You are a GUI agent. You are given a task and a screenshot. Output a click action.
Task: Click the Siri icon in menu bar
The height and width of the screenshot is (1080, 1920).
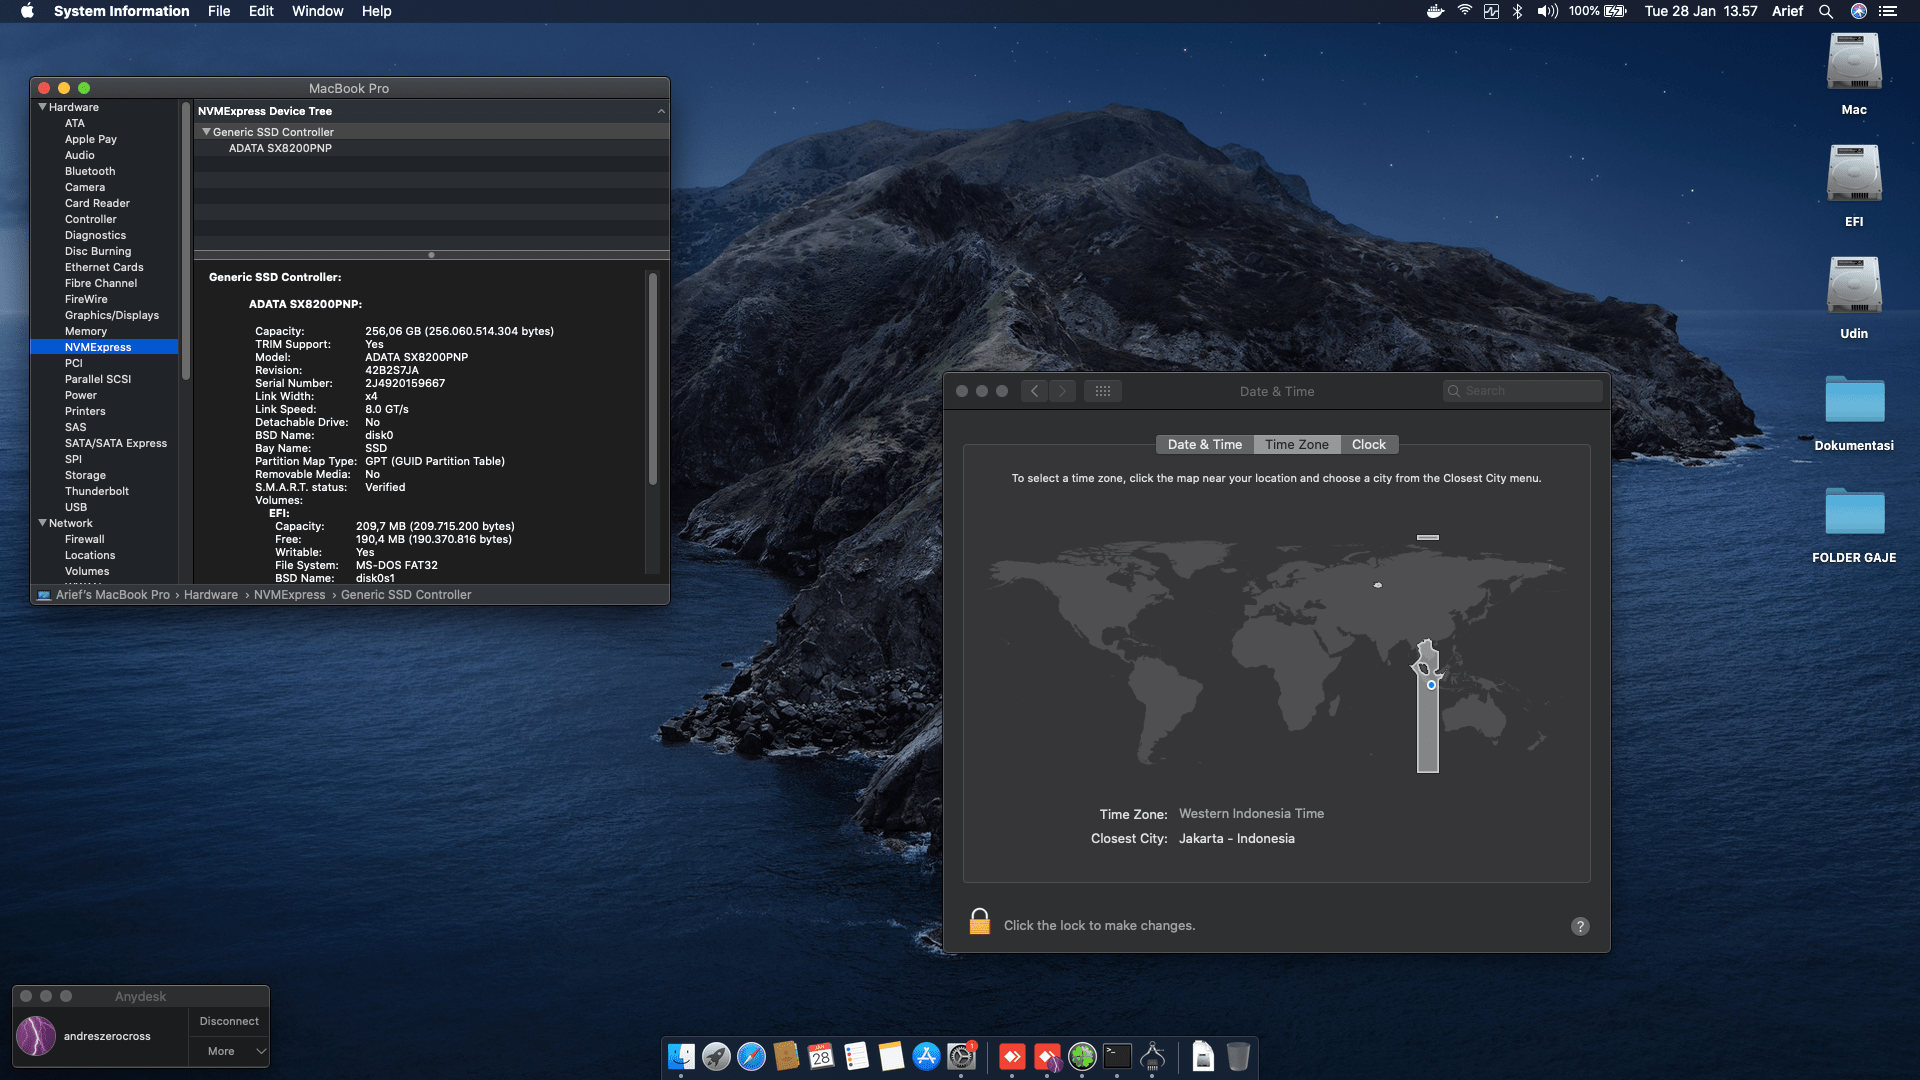coord(1858,11)
